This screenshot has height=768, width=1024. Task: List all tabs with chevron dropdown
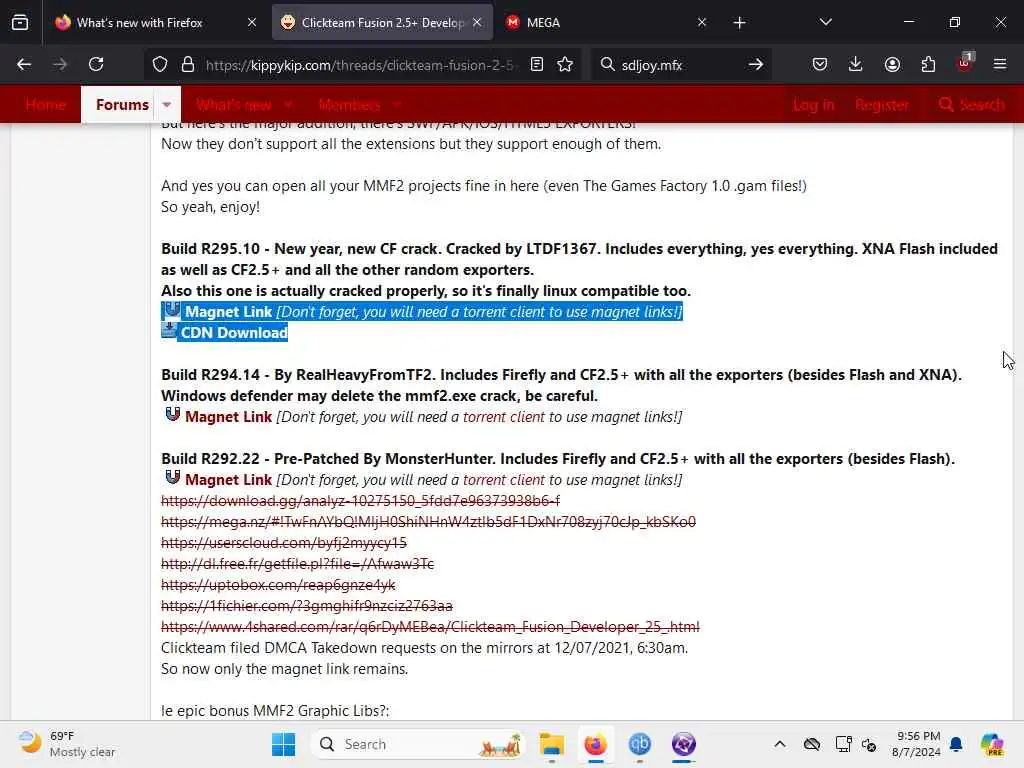[x=825, y=22]
